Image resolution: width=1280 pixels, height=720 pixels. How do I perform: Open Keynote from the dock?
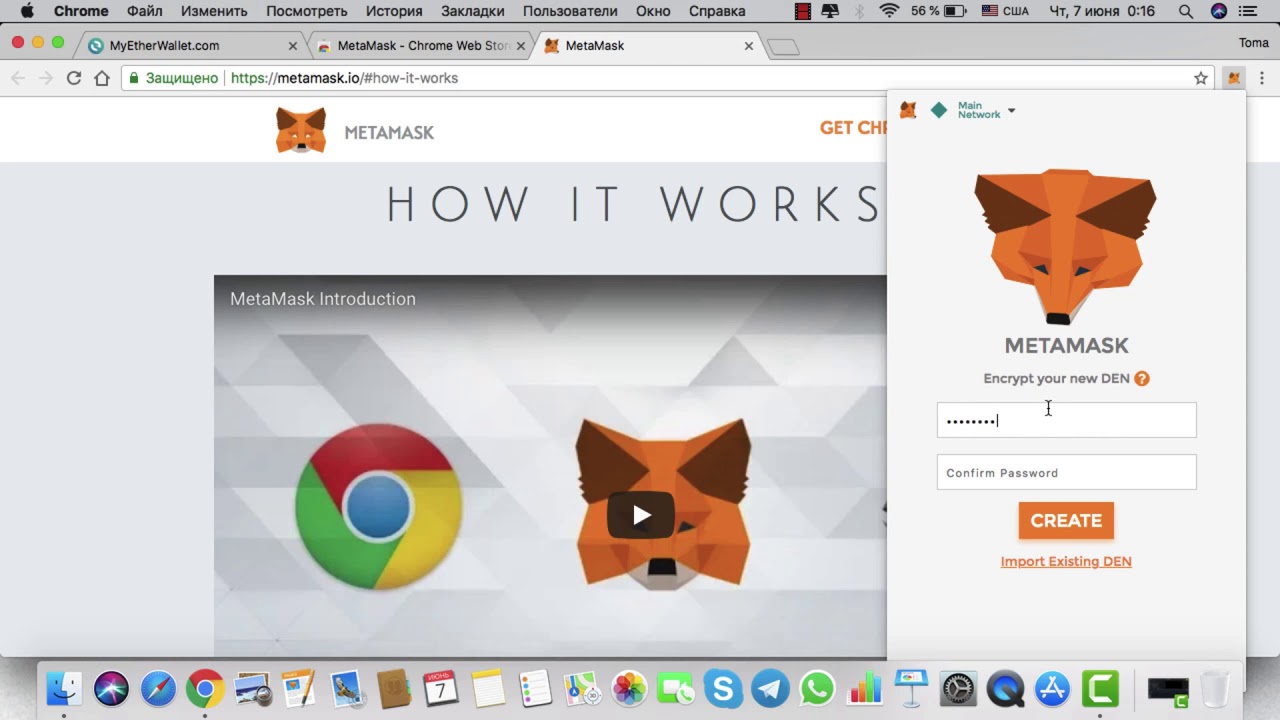(x=911, y=689)
